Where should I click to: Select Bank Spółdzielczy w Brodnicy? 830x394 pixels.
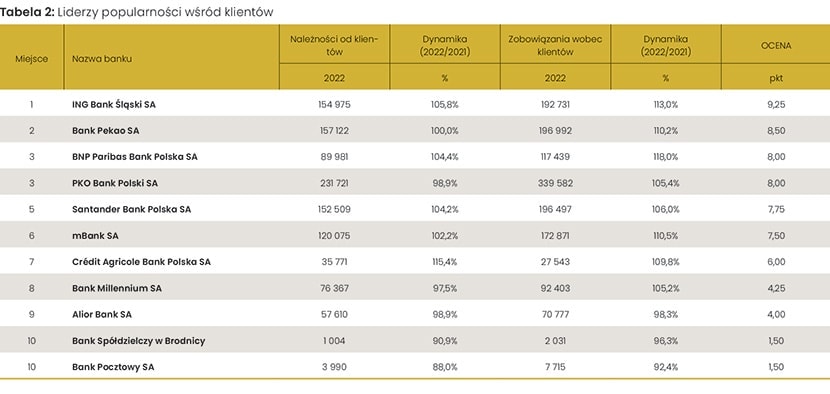click(139, 341)
